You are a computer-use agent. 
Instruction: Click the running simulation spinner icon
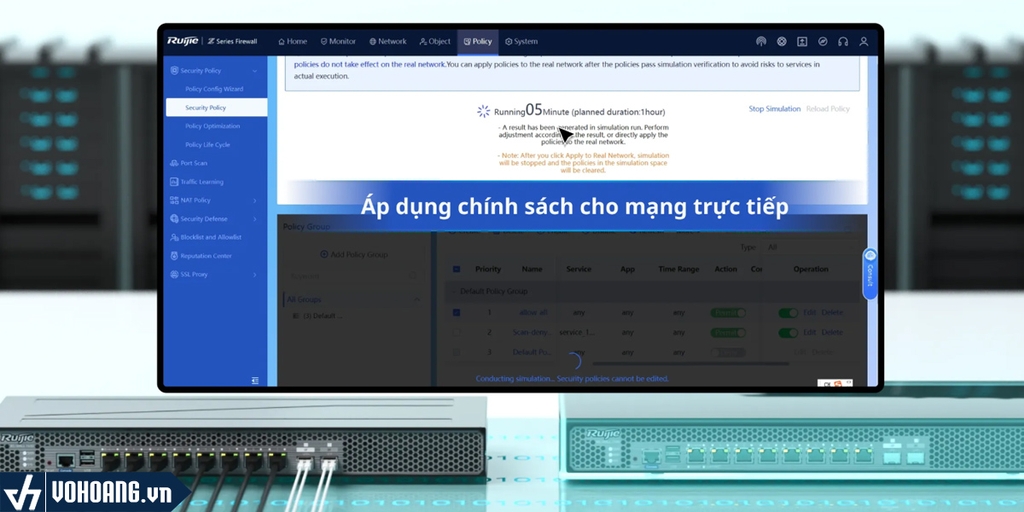click(483, 112)
